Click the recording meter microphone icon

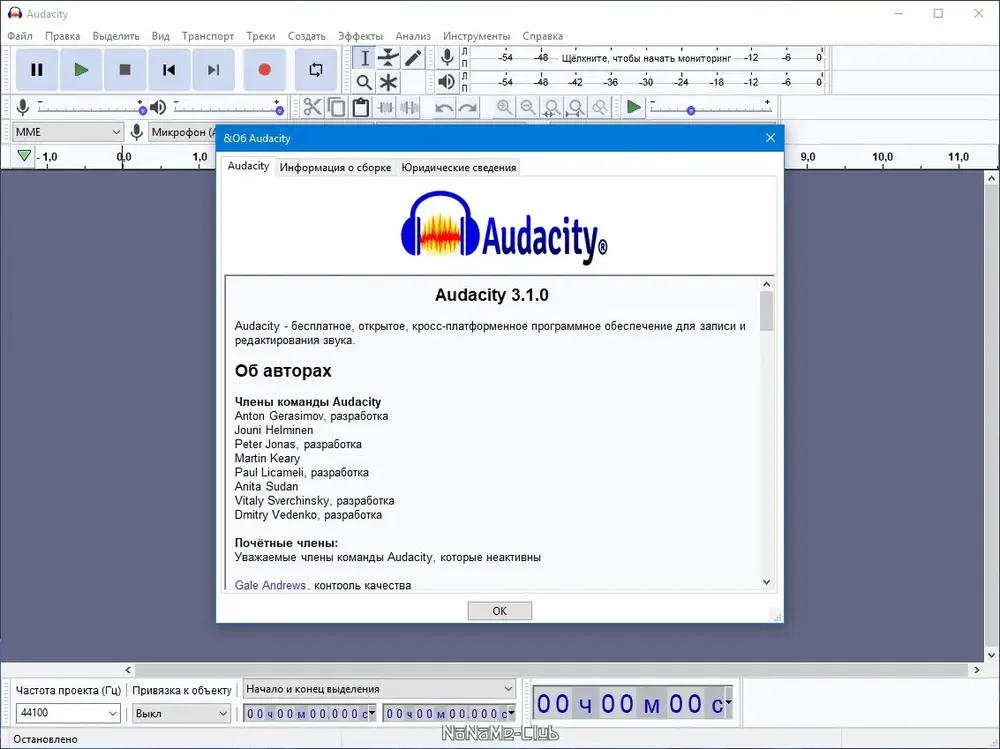point(448,57)
